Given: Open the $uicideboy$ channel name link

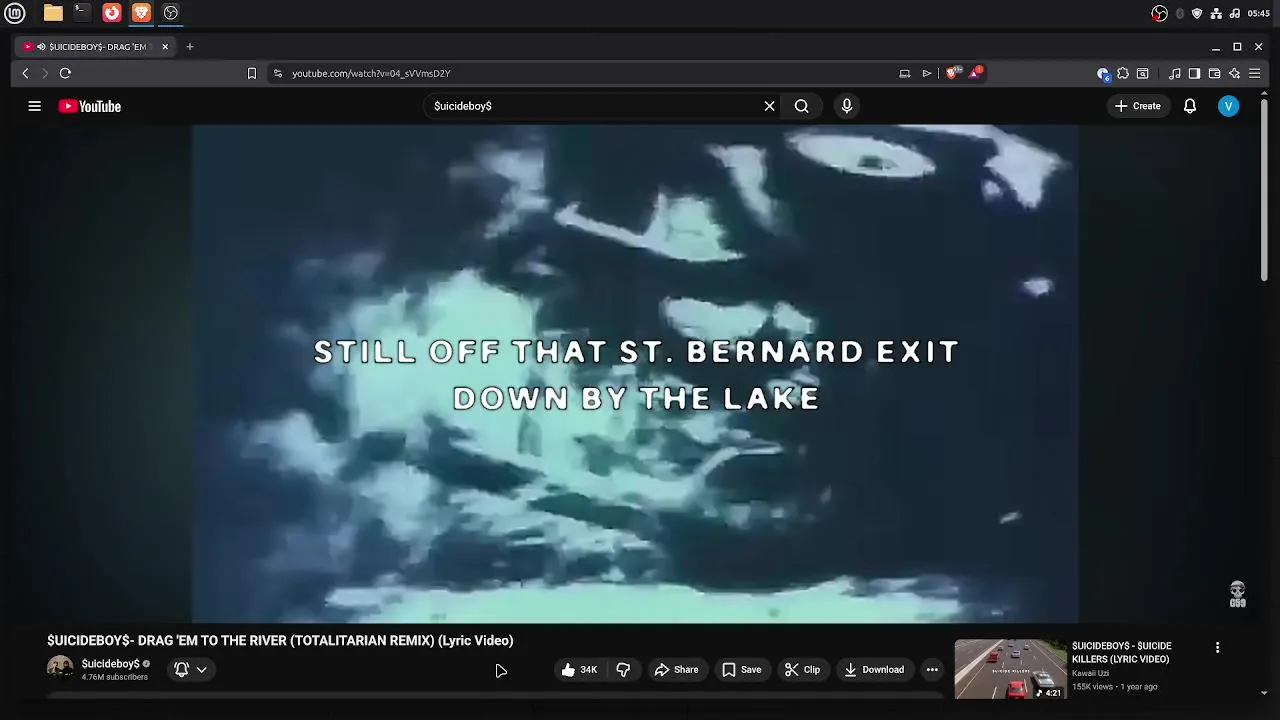Looking at the screenshot, I should 110,664.
